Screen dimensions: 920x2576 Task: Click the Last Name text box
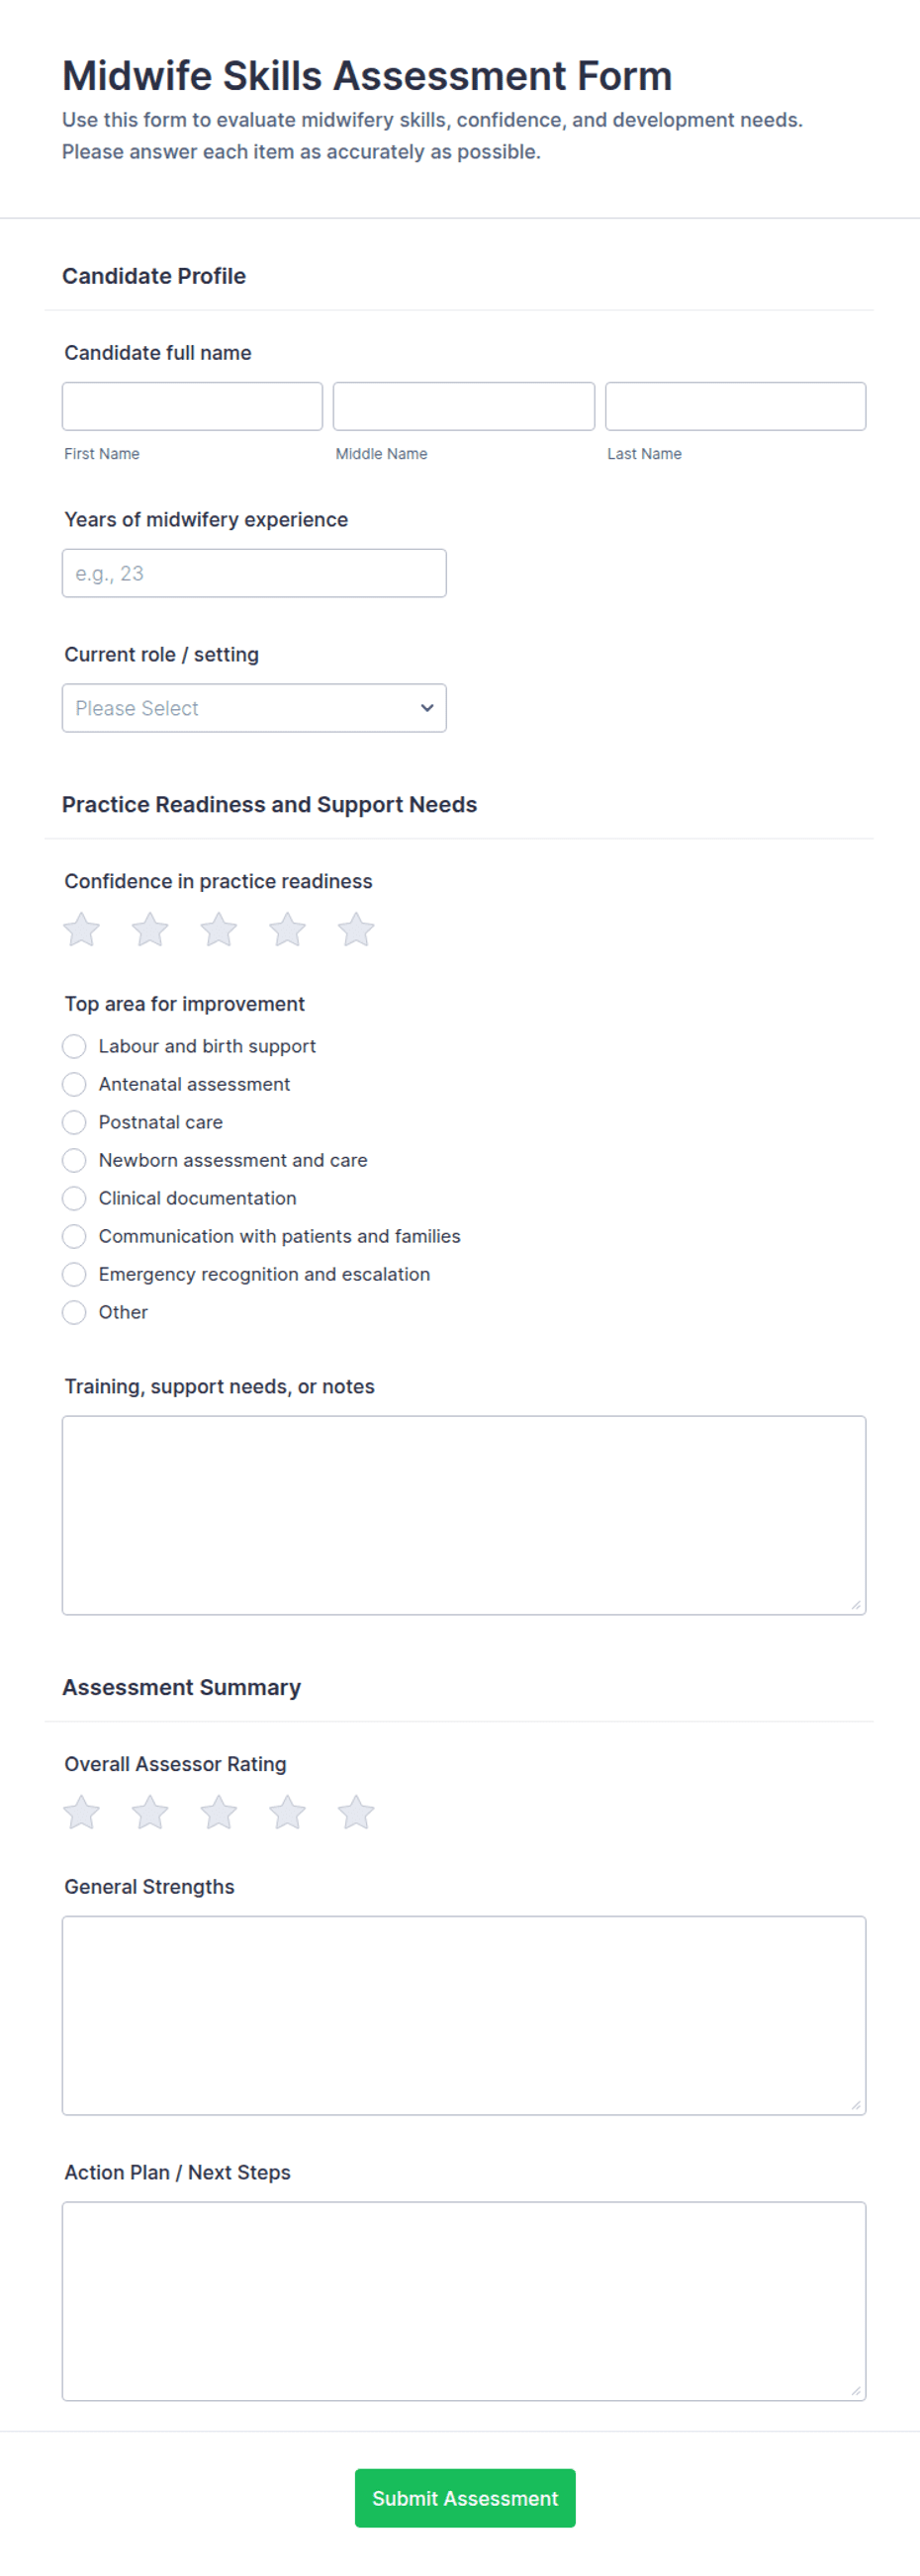pos(735,406)
